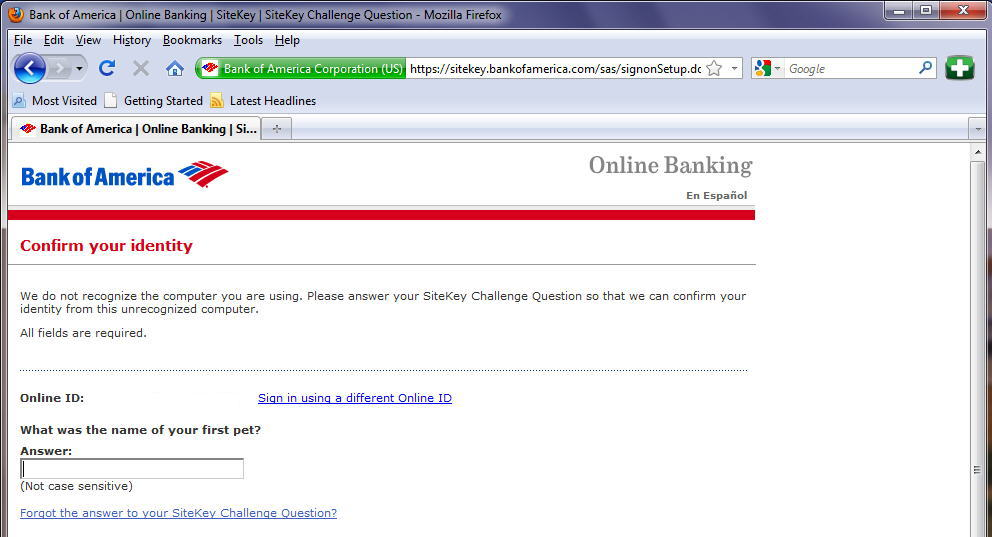Click the Firefox icon in title bar
The image size is (992, 537).
16,14
